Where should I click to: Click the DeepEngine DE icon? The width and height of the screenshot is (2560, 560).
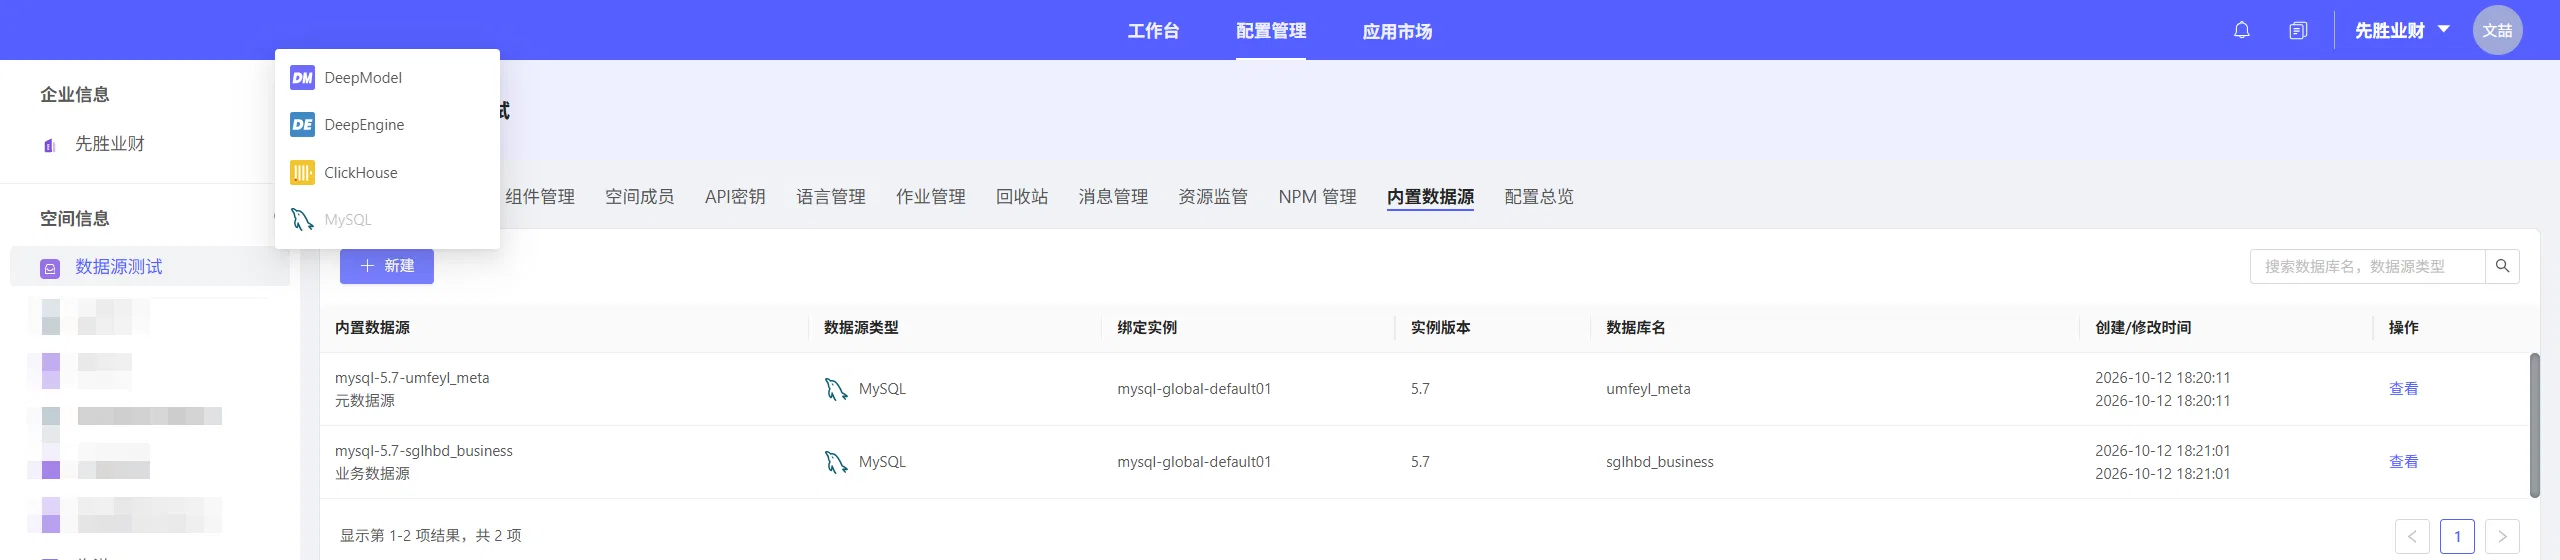click(302, 125)
